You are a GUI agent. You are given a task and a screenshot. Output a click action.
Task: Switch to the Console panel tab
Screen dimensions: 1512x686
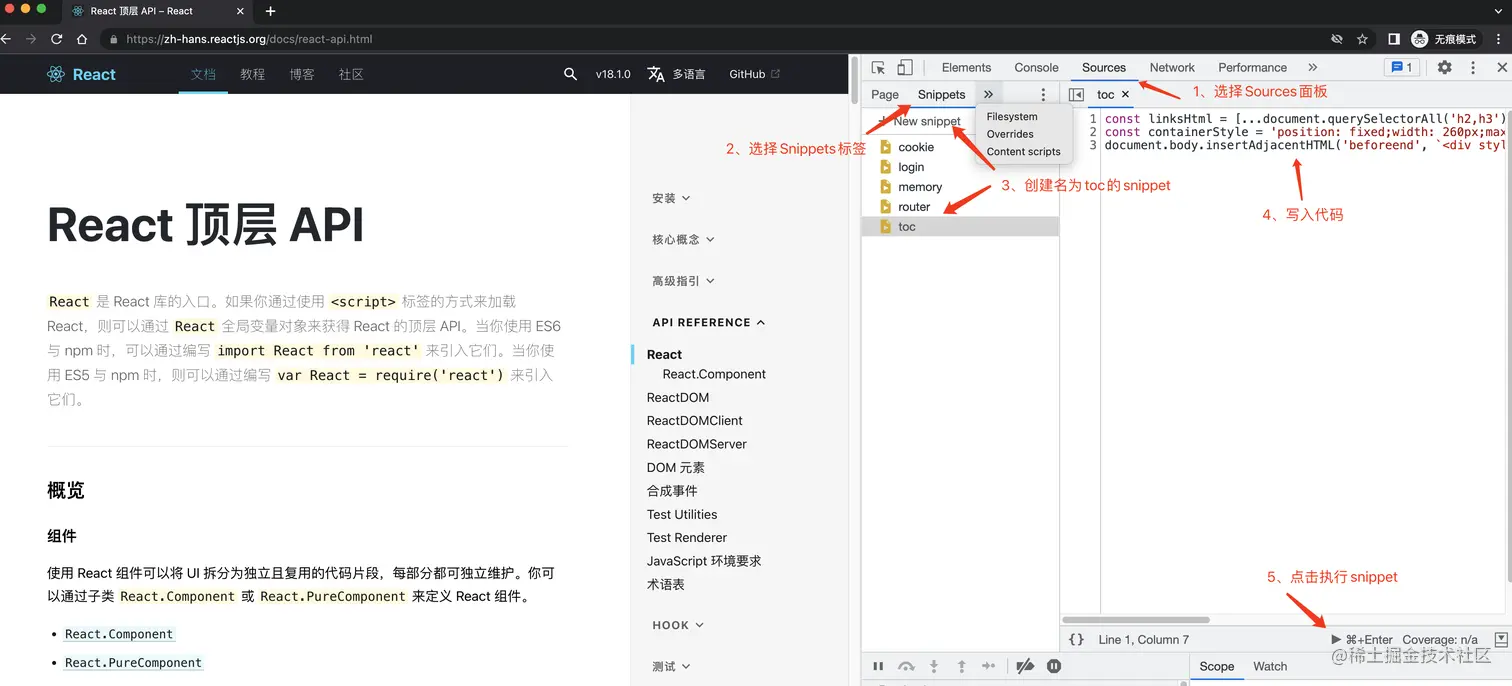[1036, 68]
